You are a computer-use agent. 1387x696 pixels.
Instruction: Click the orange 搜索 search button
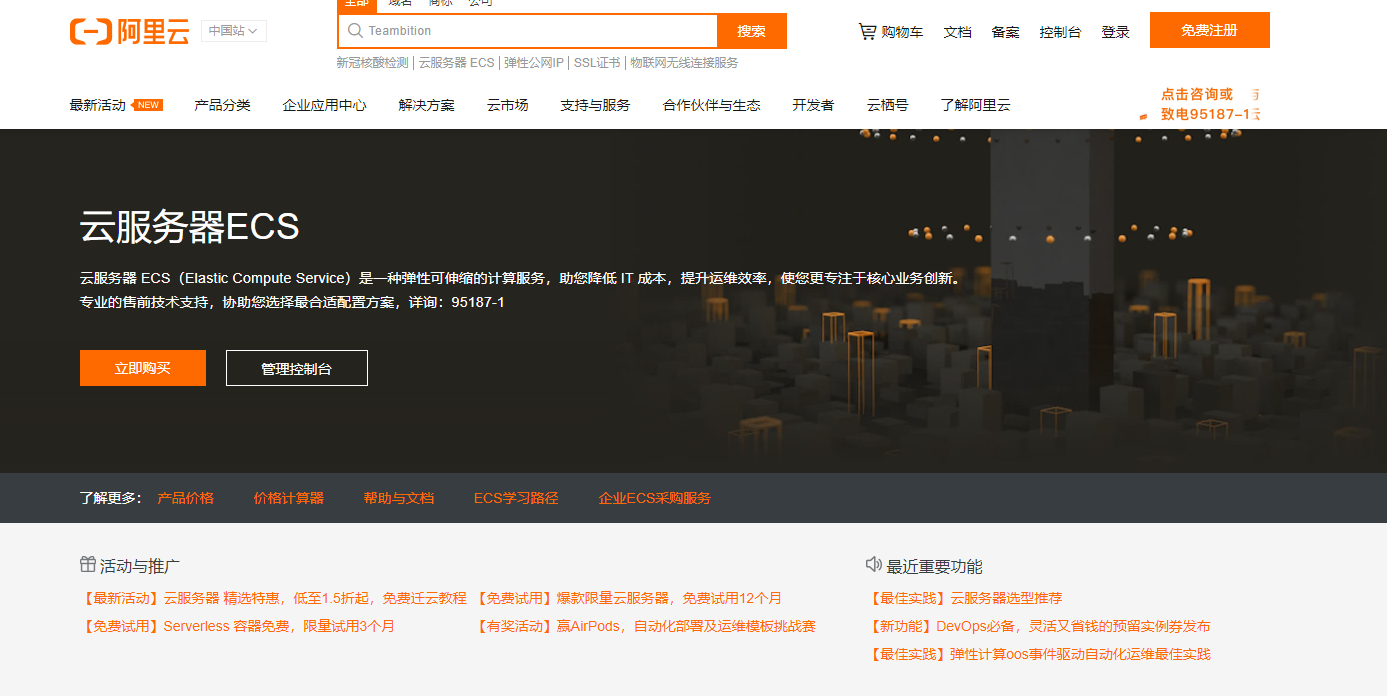pyautogui.click(x=752, y=31)
